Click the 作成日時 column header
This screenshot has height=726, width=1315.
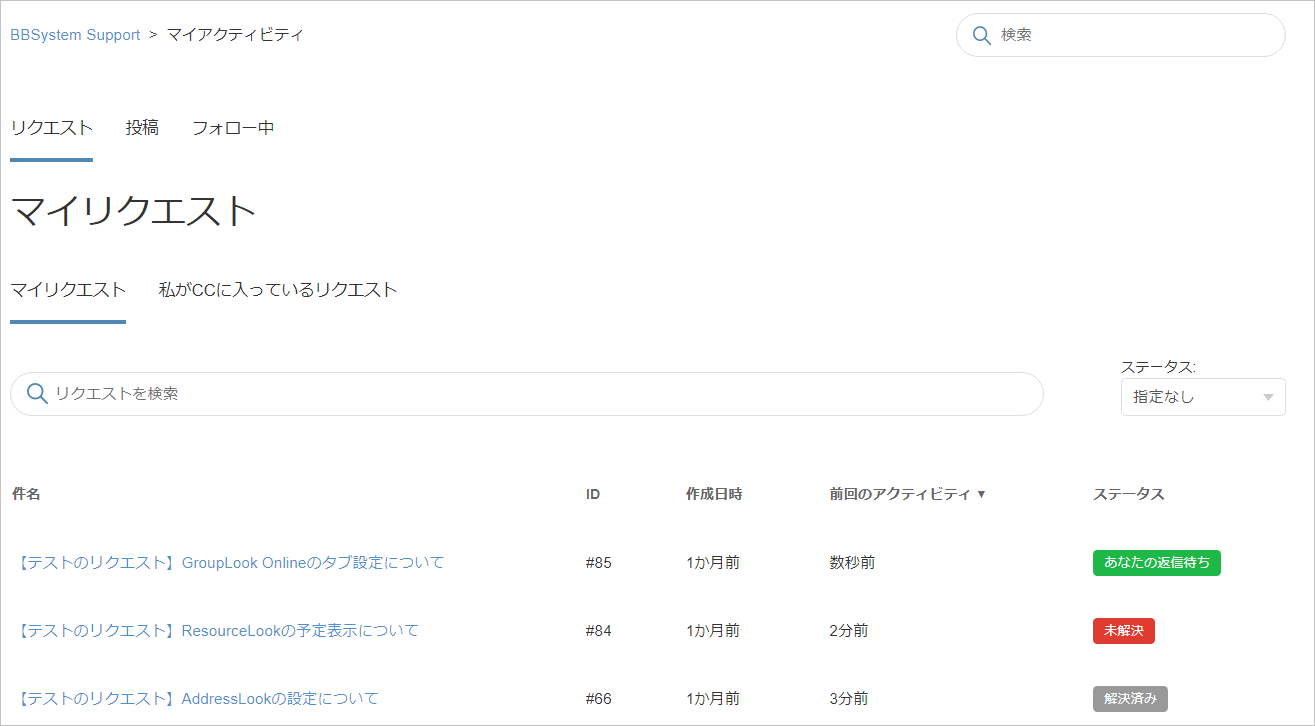pos(714,494)
